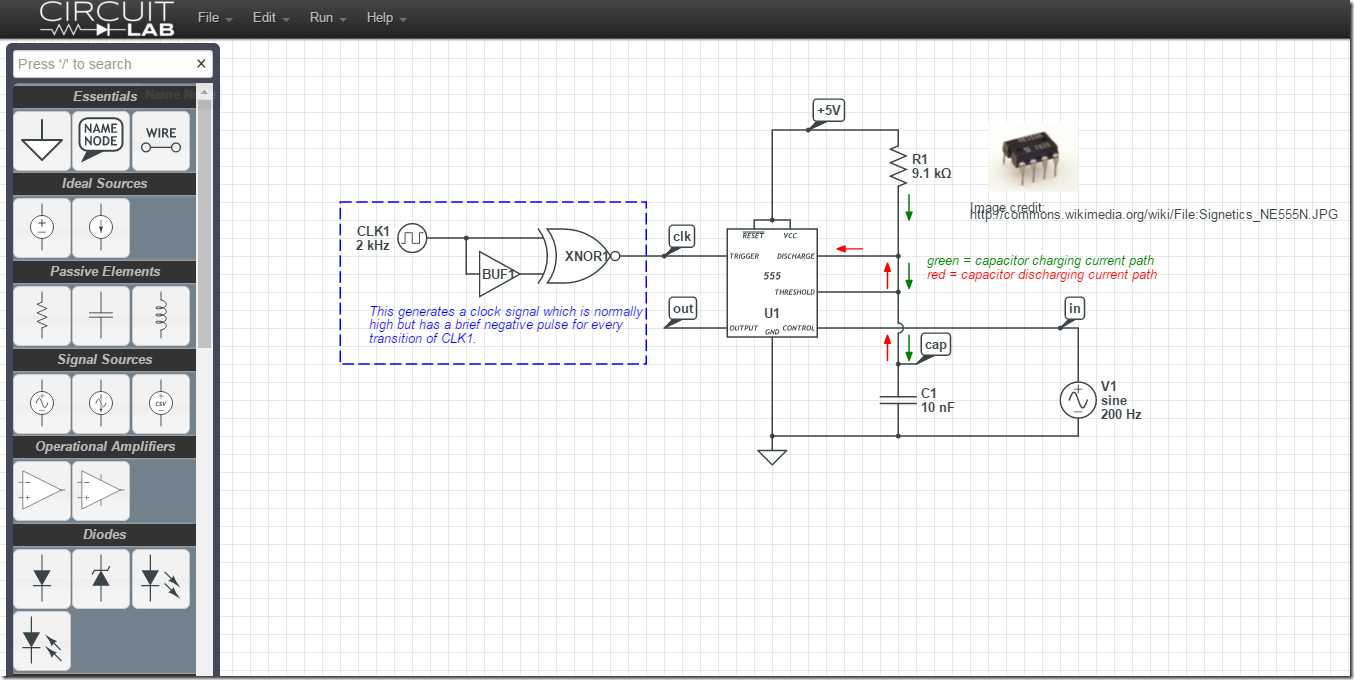Screen dimensions: 1354x680
Task: Open the Help menu
Action: coord(386,18)
